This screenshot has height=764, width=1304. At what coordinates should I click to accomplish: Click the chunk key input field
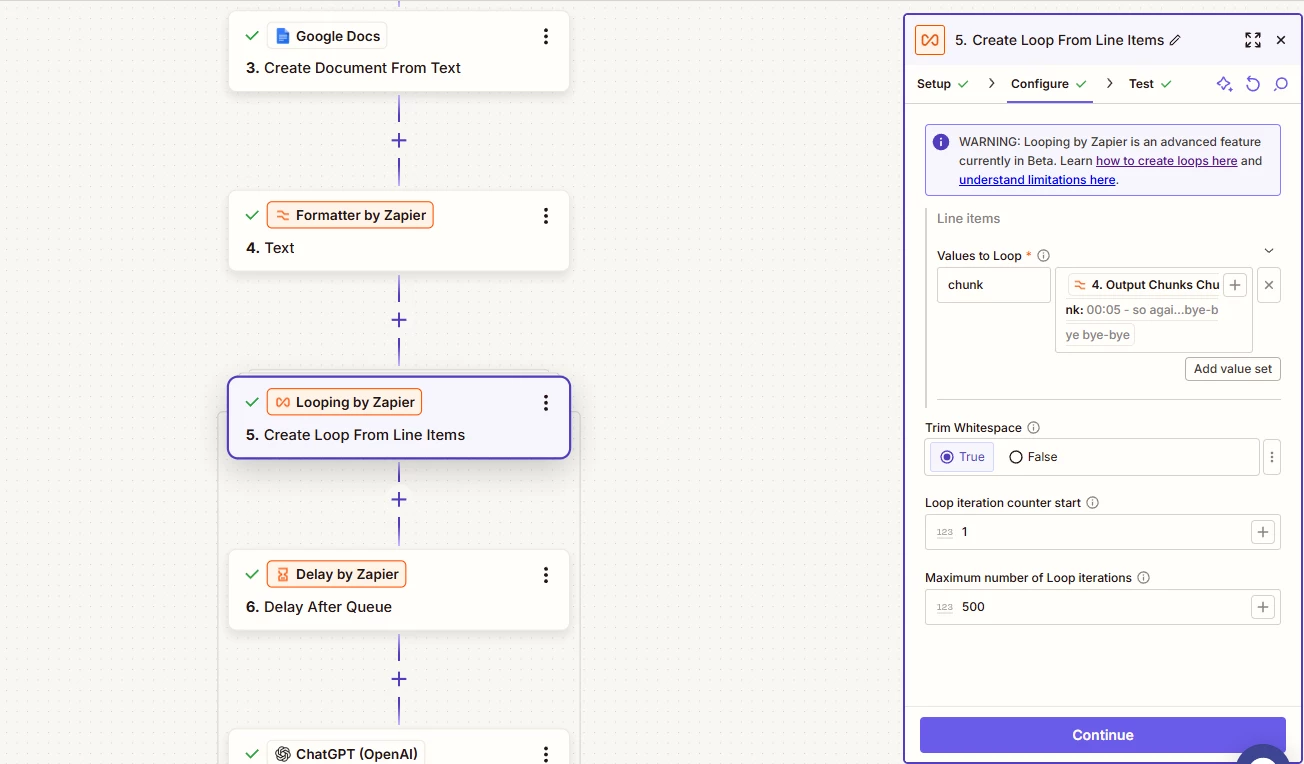tap(994, 285)
